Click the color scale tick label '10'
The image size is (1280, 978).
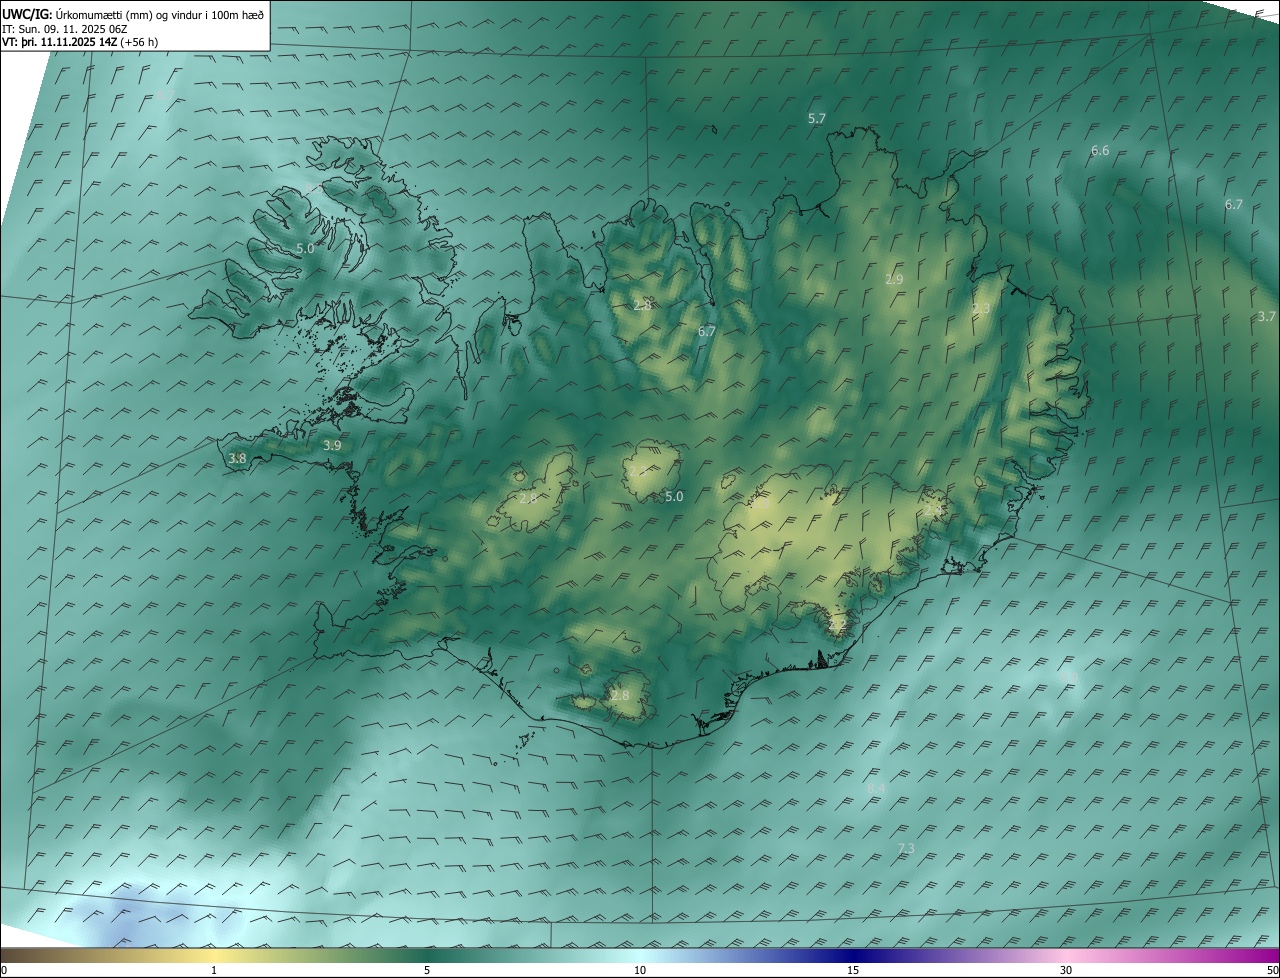(x=640, y=970)
